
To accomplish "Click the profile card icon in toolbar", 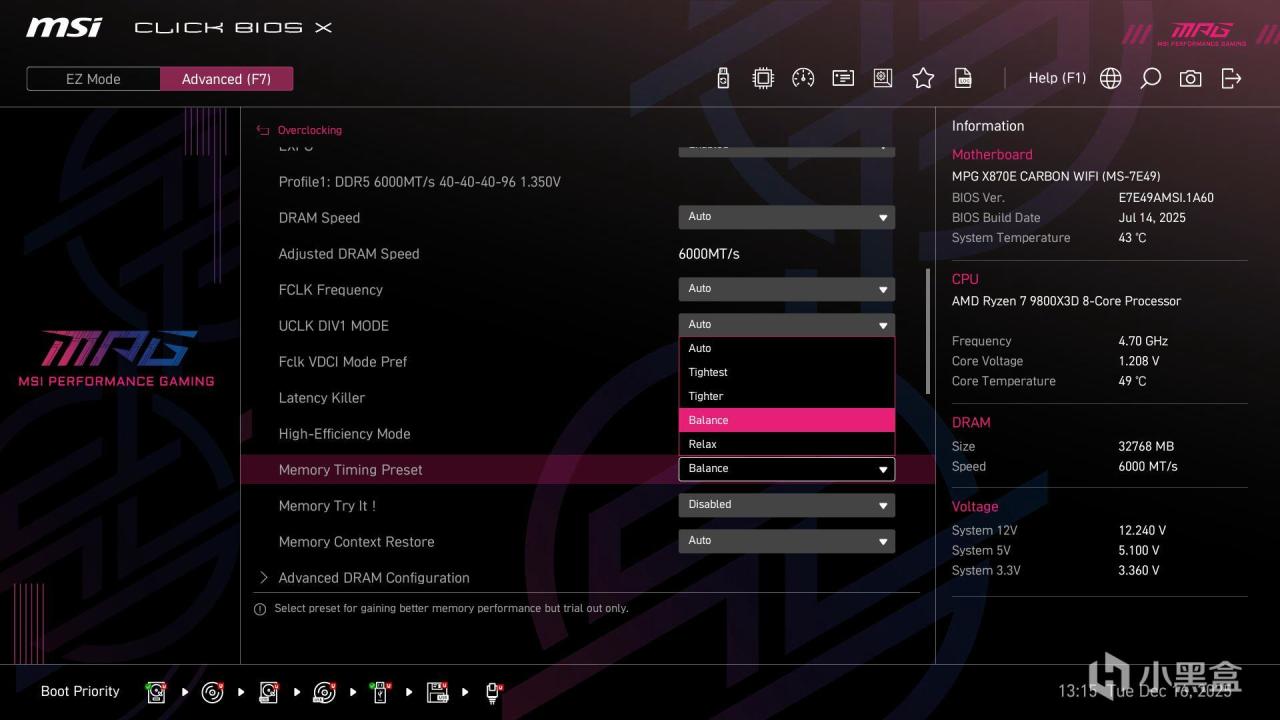I will (x=843, y=78).
